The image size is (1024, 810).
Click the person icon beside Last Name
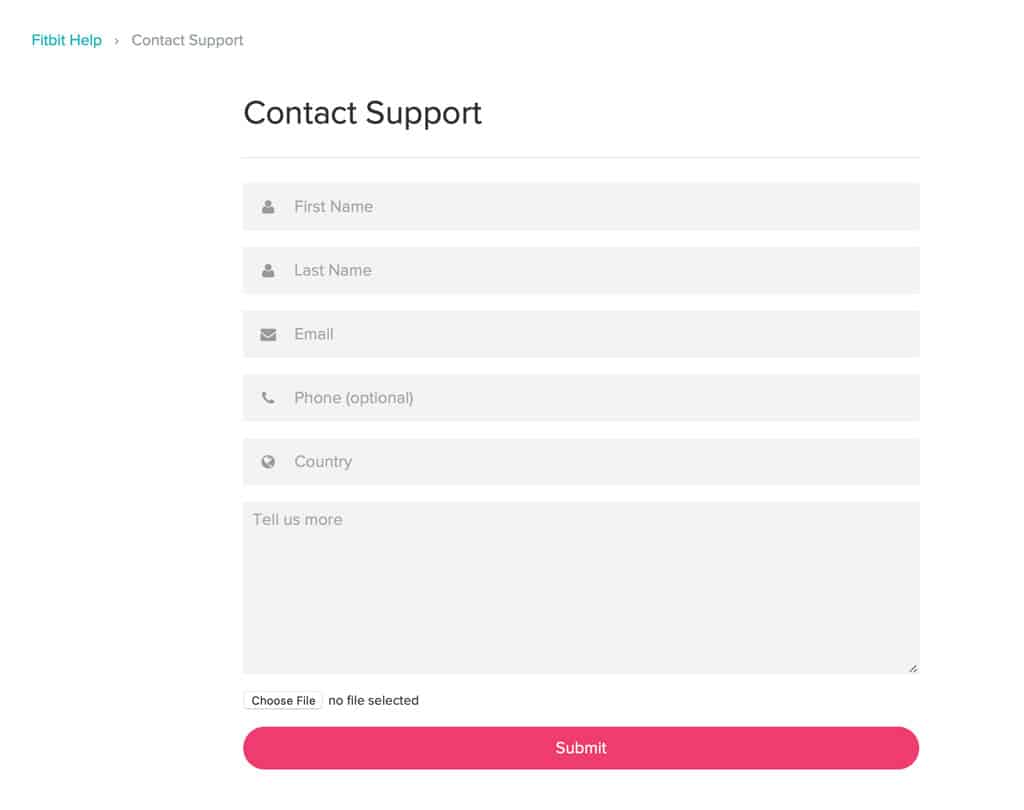(x=267, y=270)
